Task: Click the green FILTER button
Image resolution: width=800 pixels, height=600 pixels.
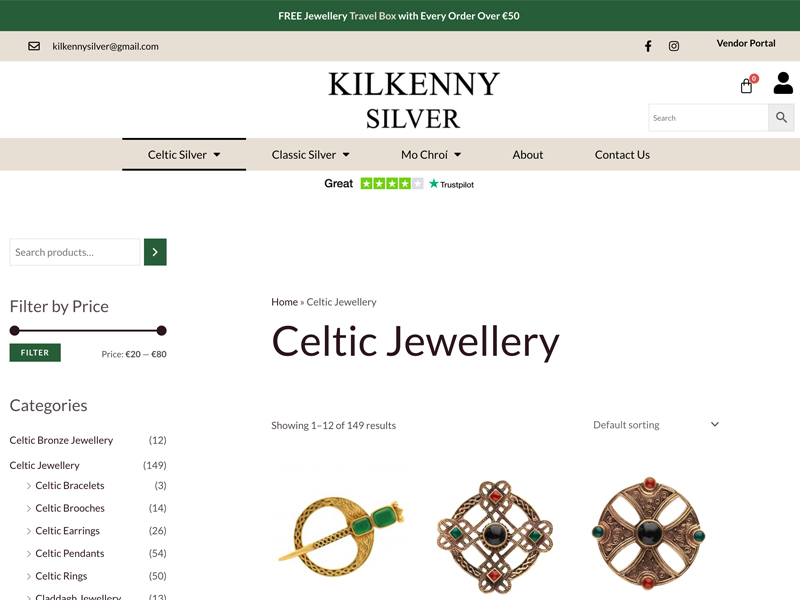Action: click(x=35, y=353)
